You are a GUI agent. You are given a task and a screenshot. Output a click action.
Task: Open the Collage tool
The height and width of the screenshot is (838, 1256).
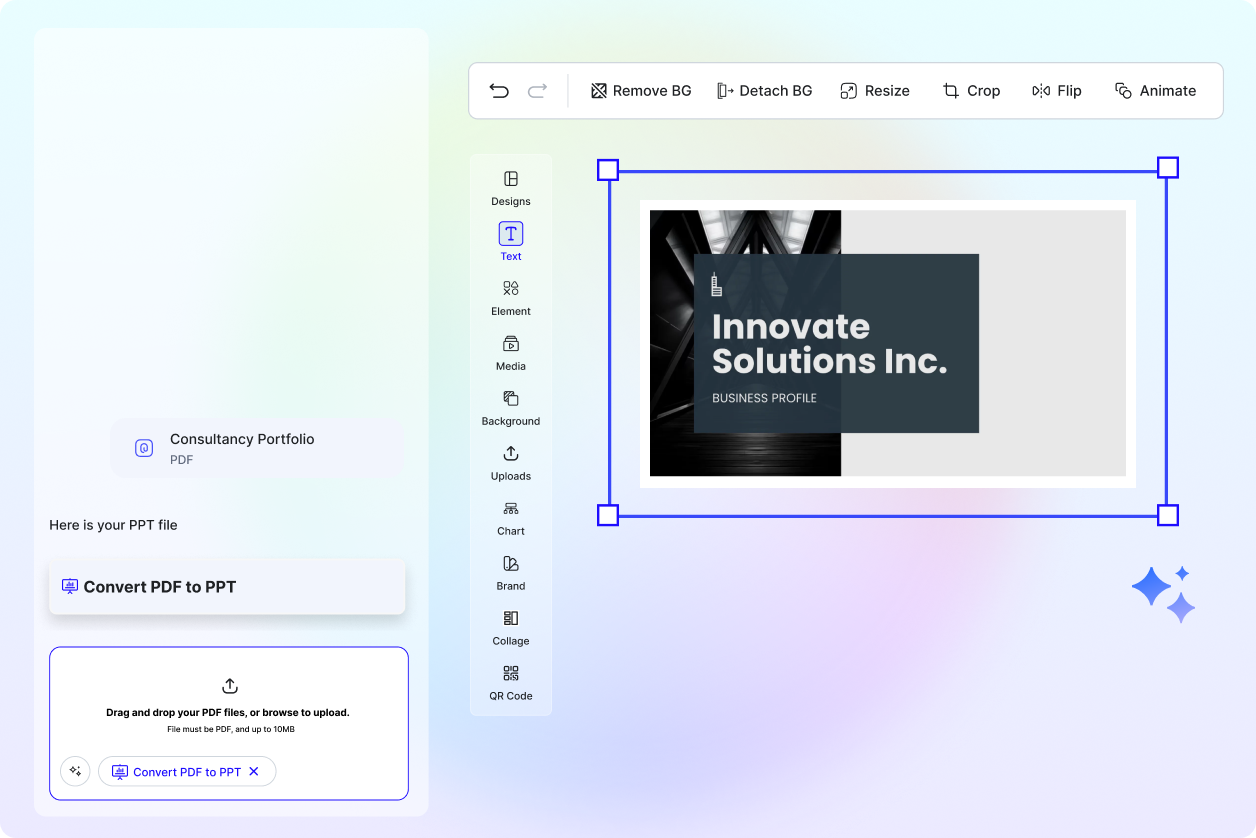click(x=511, y=627)
